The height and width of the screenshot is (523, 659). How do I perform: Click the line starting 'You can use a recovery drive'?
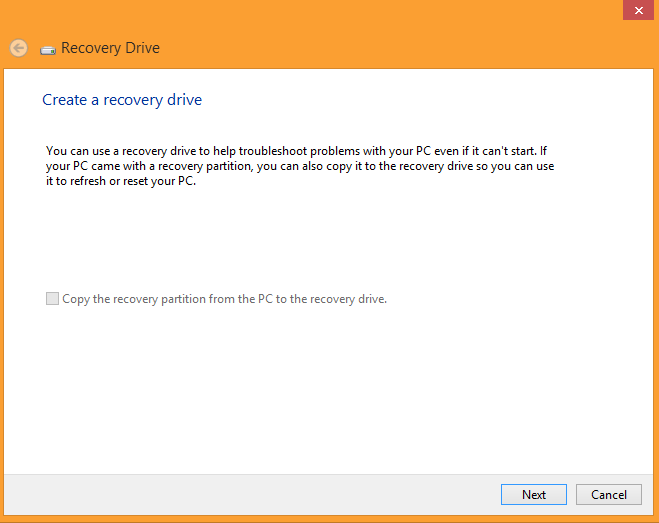[x=296, y=151]
